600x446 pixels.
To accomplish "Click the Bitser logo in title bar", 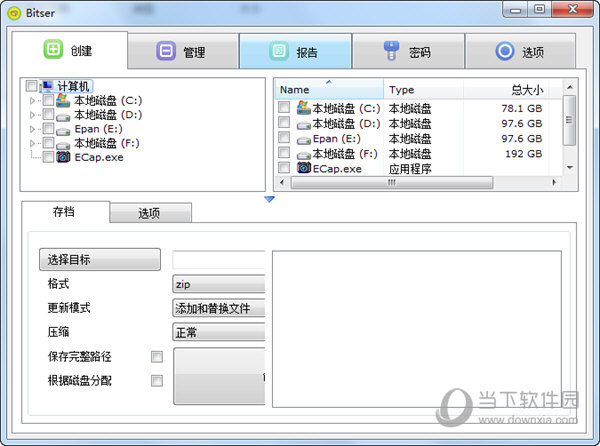I will coord(15,13).
